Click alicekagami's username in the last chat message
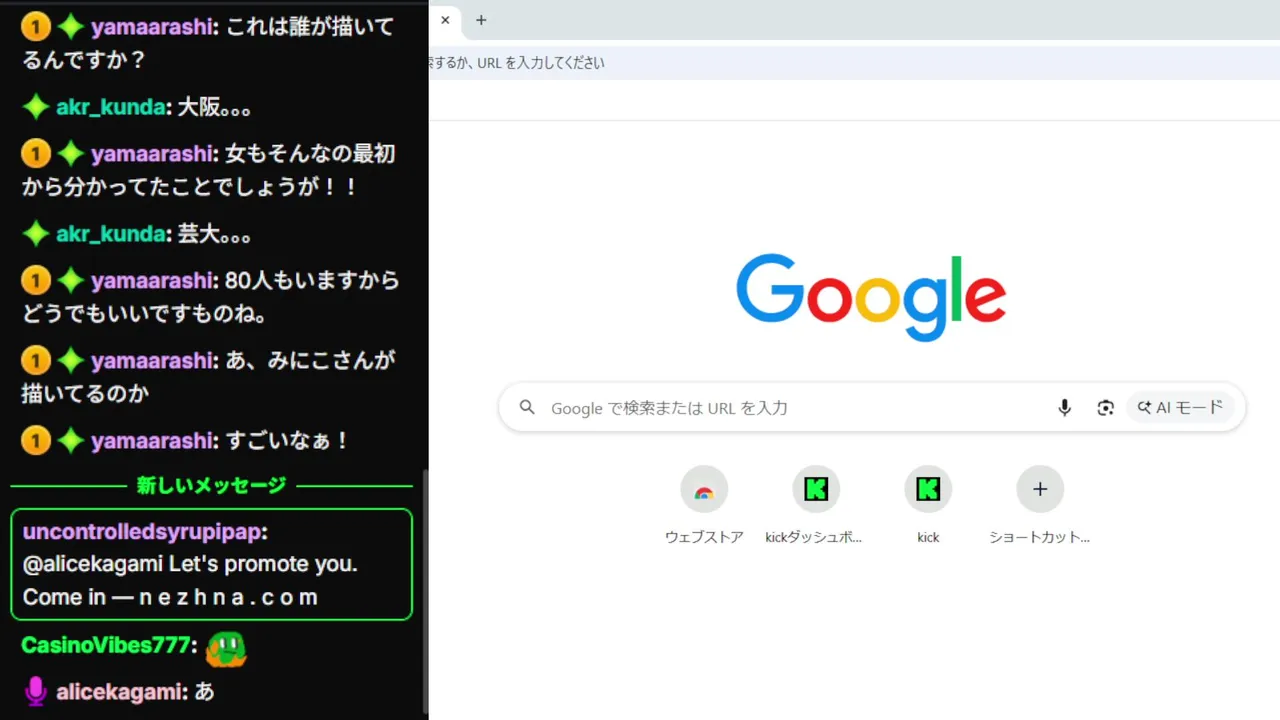The width and height of the screenshot is (1280, 720). click(x=121, y=691)
